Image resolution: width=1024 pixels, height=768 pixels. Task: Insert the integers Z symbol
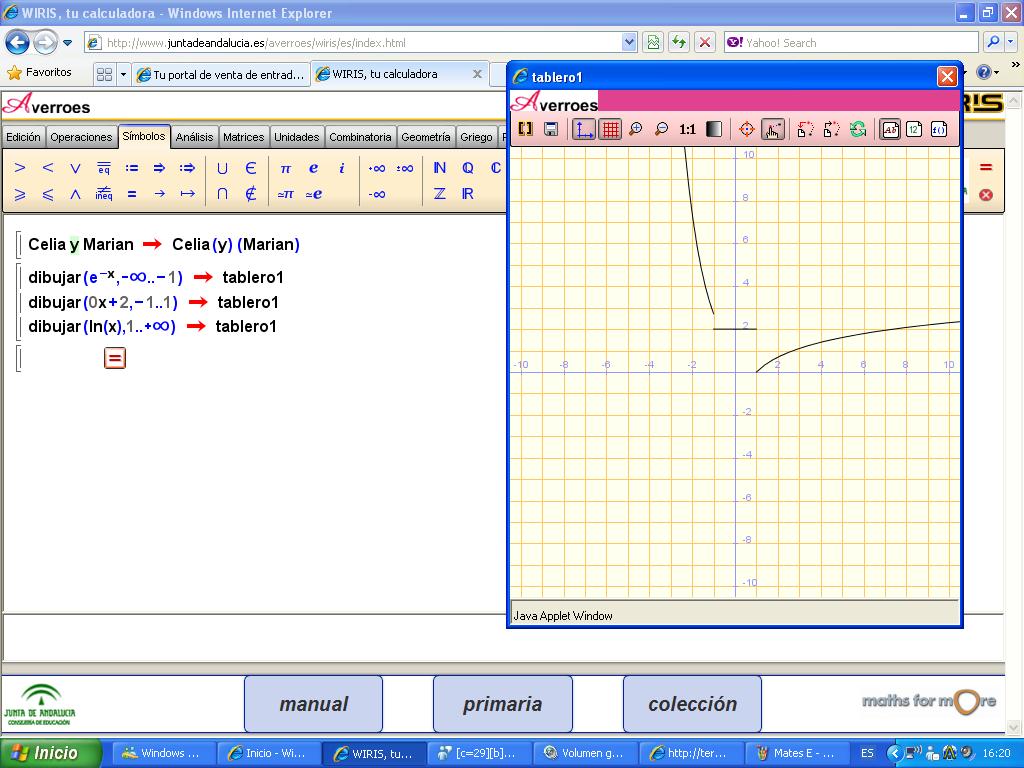click(x=440, y=194)
